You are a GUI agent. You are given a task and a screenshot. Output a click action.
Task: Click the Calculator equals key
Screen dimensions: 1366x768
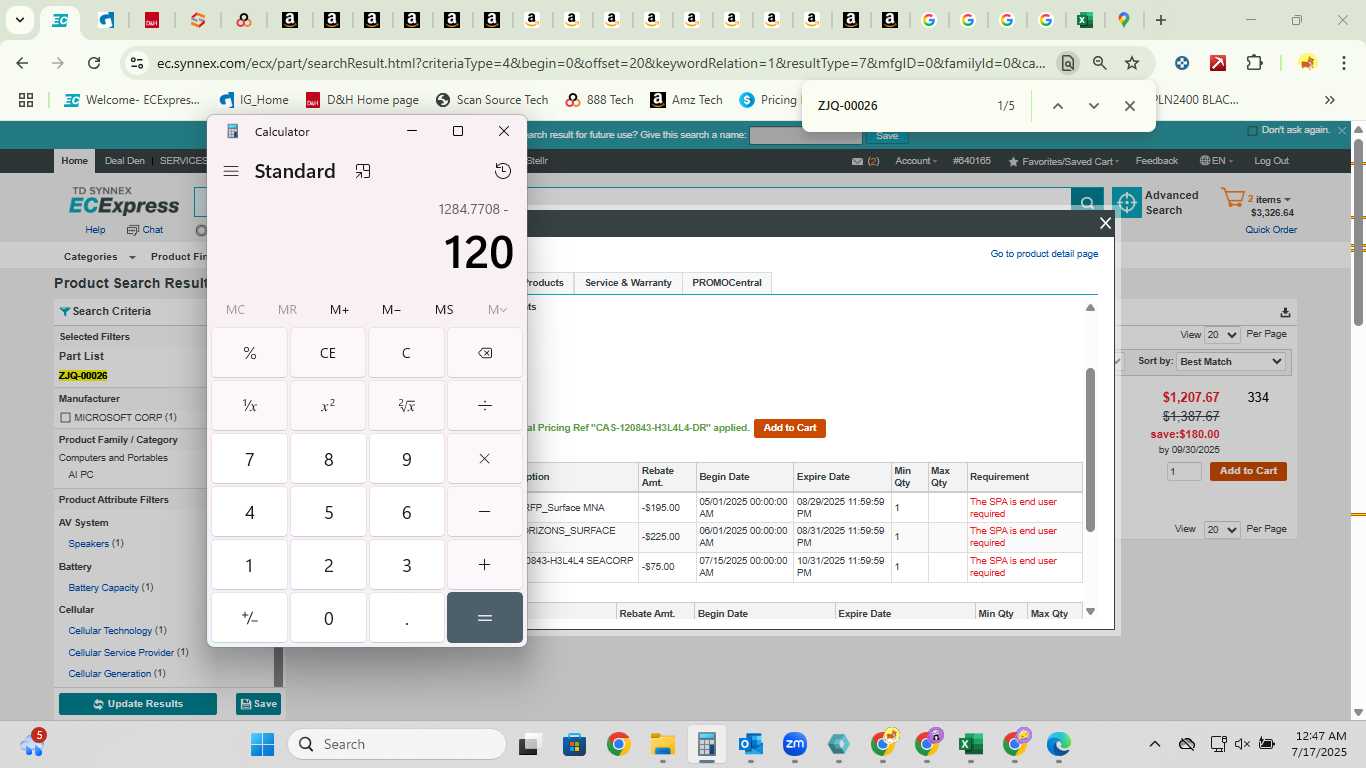[x=485, y=618]
